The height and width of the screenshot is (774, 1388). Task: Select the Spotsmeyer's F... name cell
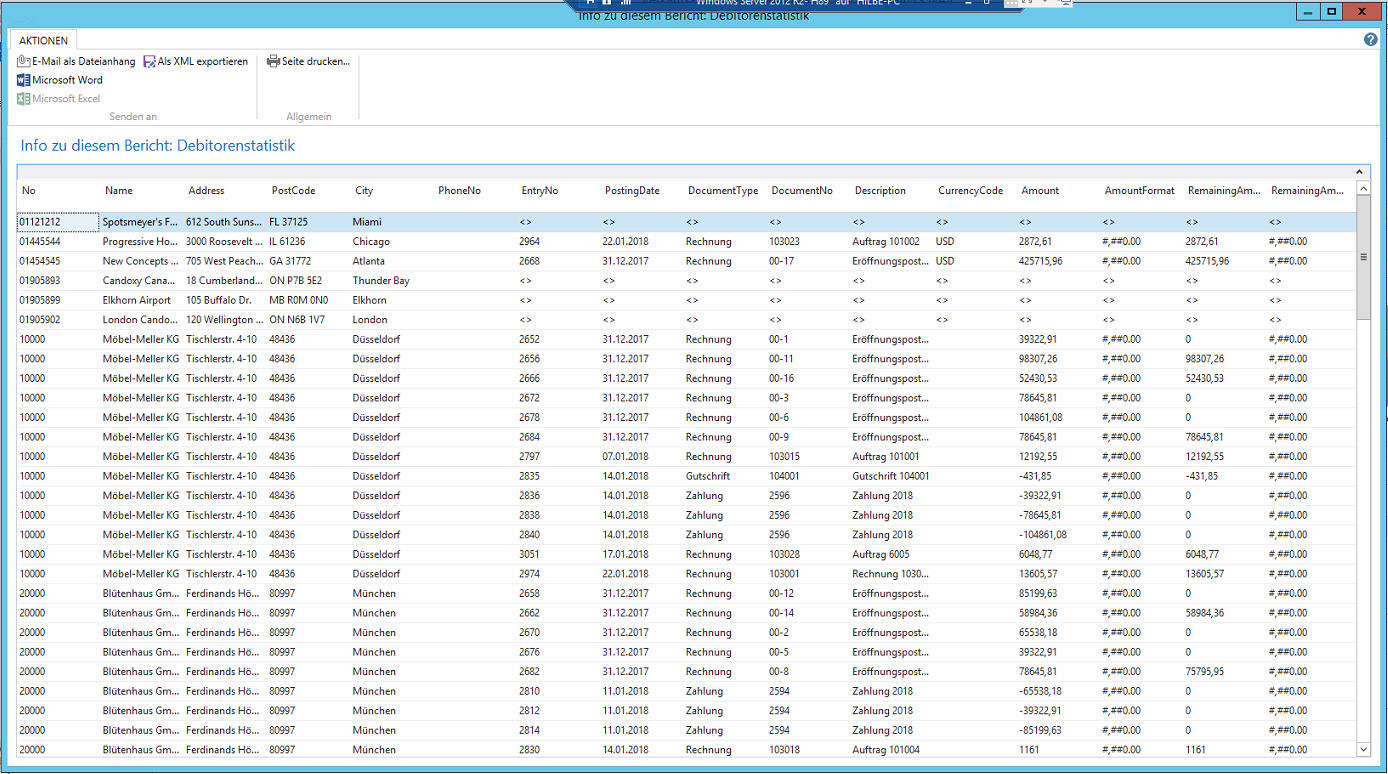coord(141,222)
